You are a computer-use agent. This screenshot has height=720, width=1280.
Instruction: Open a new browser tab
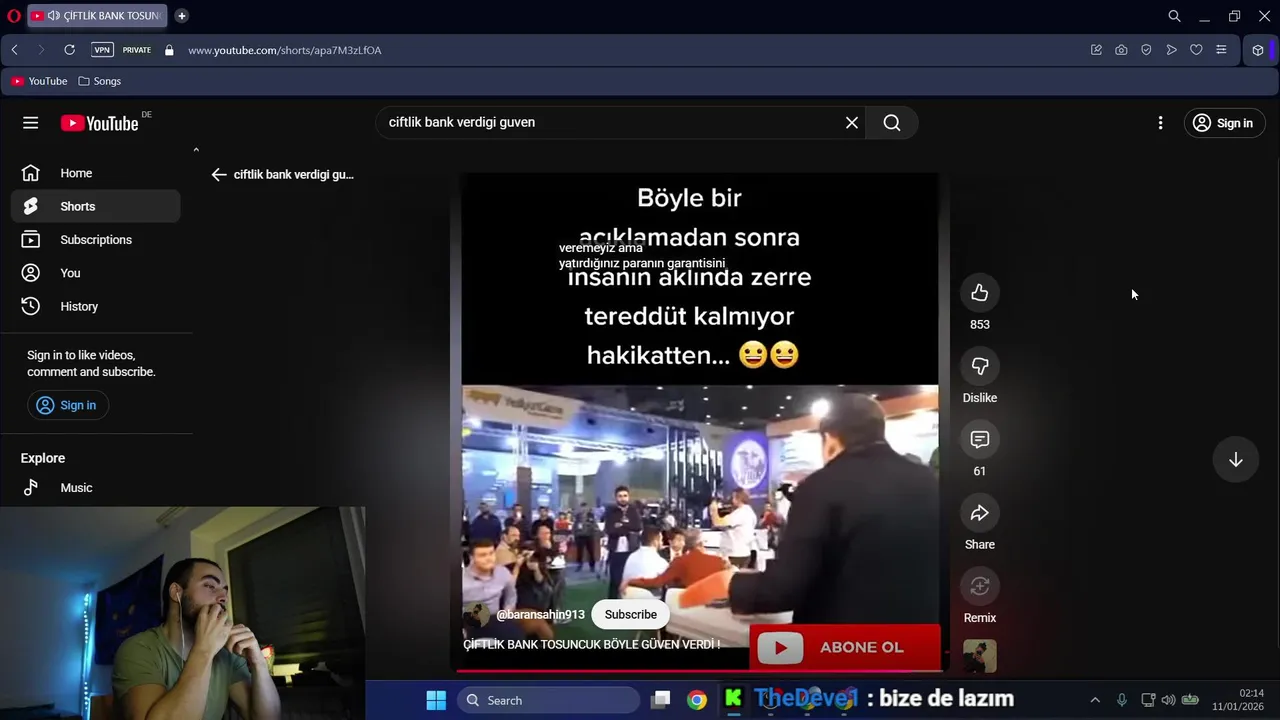[x=181, y=16]
